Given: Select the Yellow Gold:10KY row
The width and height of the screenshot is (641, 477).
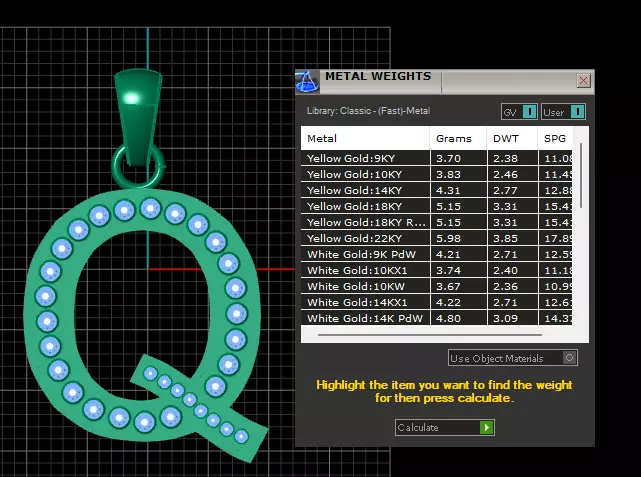Looking at the screenshot, I should click(x=437, y=174).
